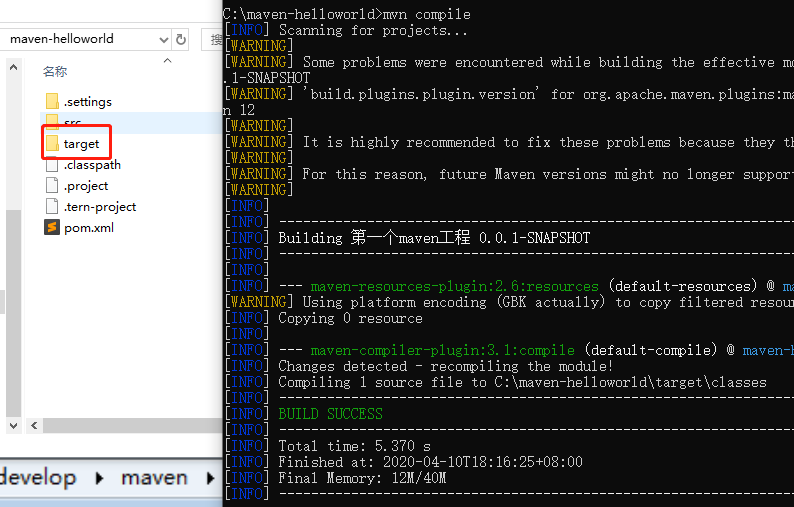The height and width of the screenshot is (507, 794).
Task: Click the develop breadcrumb segment
Action: 38,478
